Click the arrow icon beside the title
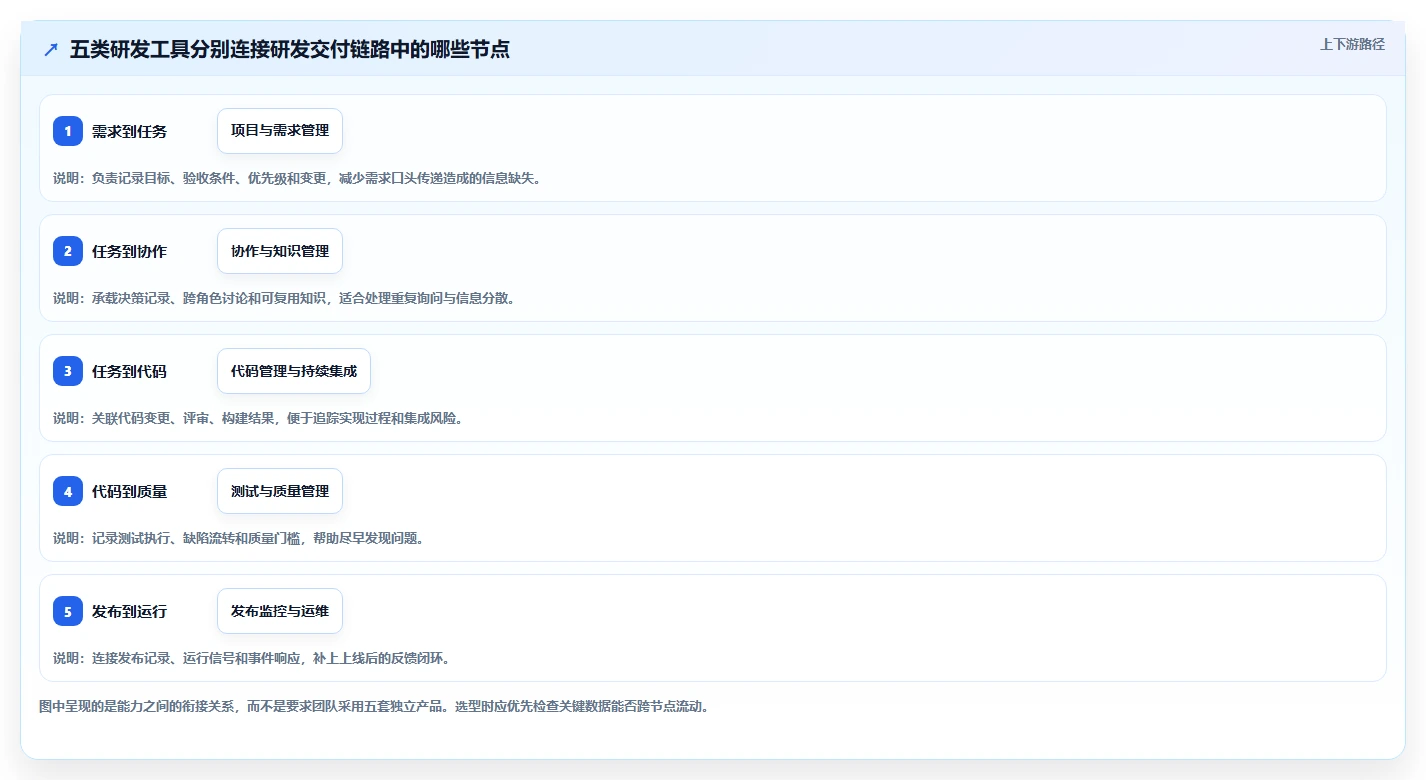The image size is (1426, 780). 51,50
